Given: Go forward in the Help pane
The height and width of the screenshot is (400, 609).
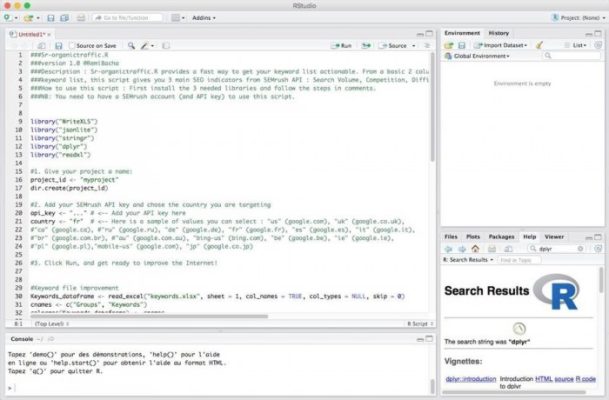Looking at the screenshot, I should click(462, 249).
